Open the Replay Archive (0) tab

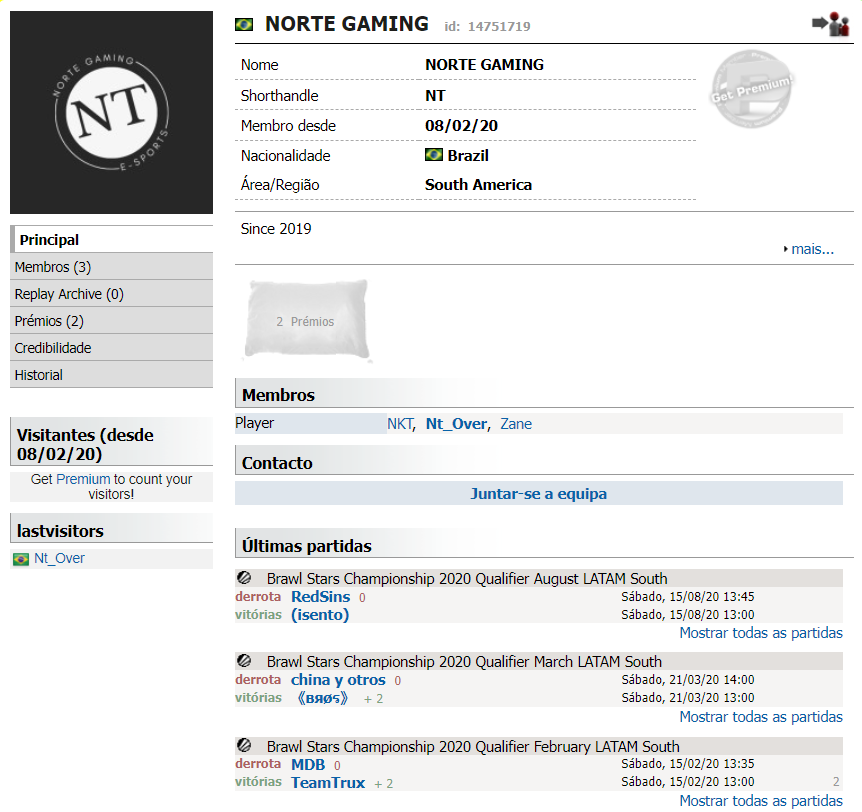tap(112, 294)
